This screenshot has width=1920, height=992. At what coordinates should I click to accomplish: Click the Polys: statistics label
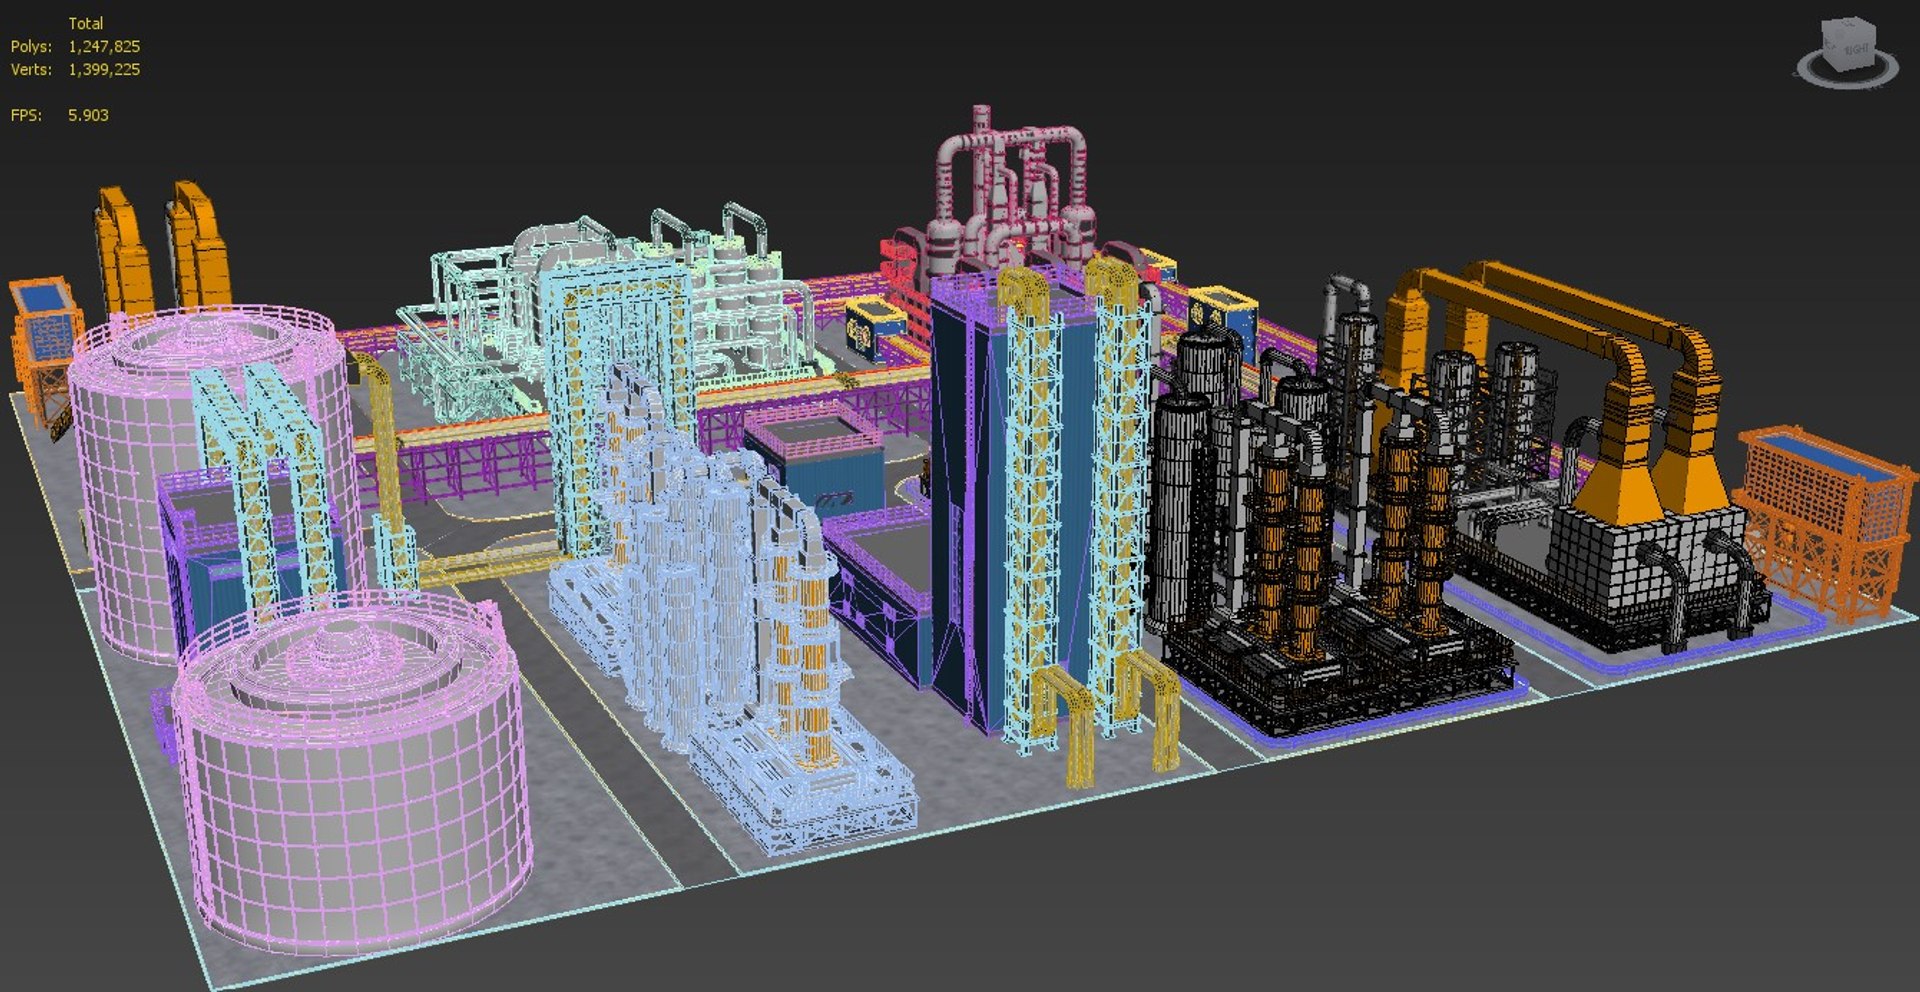(31, 46)
